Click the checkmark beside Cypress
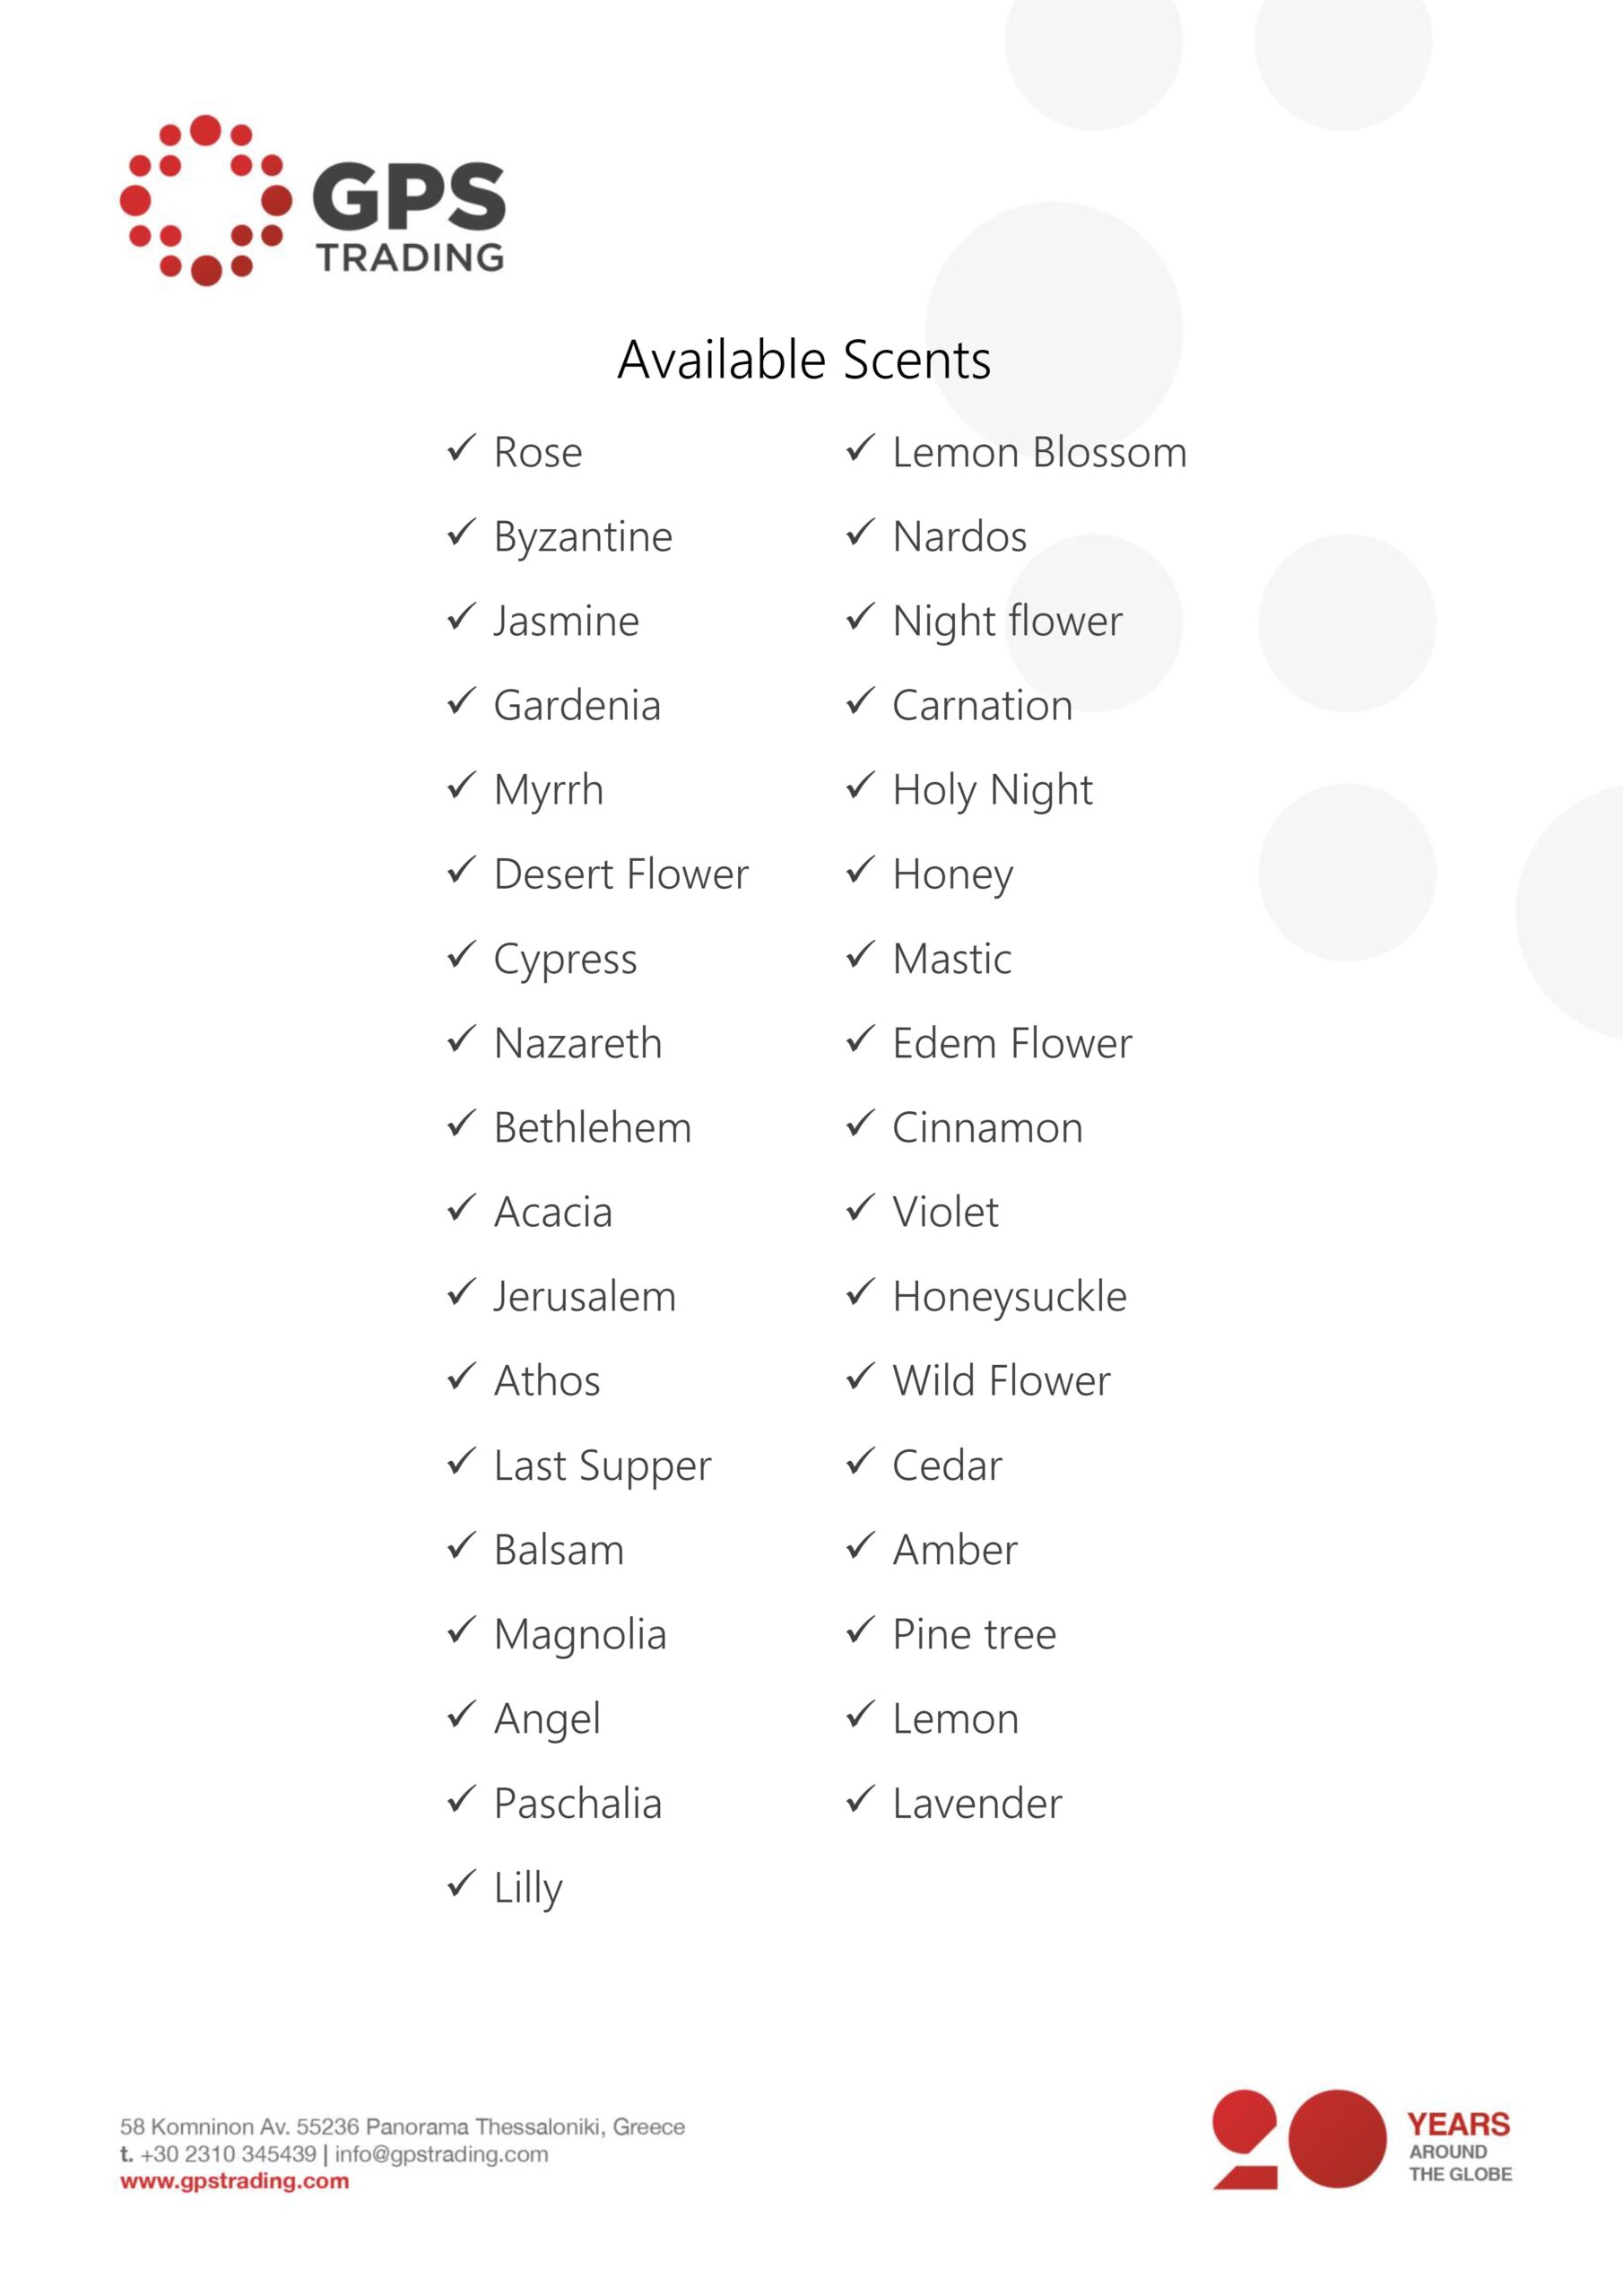 click(461, 954)
